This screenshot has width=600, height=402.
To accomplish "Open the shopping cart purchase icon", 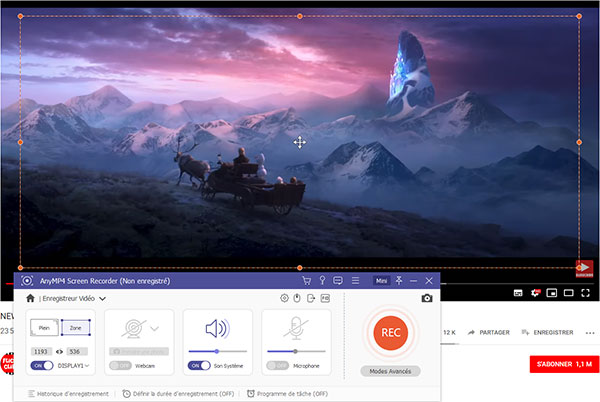I will [306, 281].
